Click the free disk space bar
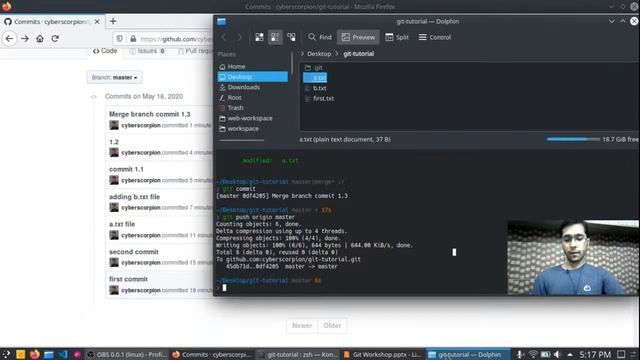The width and height of the screenshot is (640, 360). tap(573, 139)
